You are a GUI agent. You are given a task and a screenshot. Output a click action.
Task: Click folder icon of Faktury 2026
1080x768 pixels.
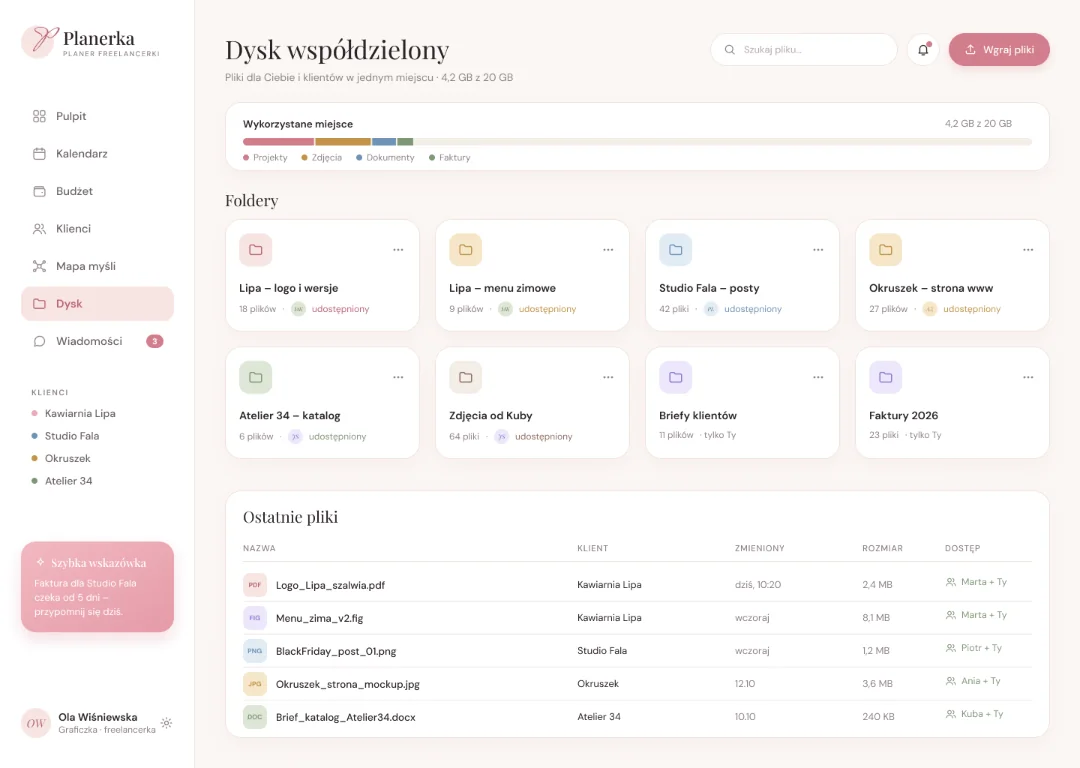pyautogui.click(x=886, y=377)
